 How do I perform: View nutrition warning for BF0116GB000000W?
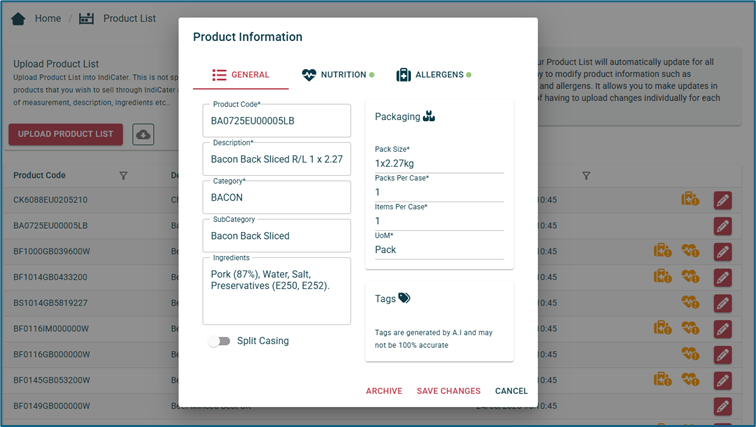[690, 353]
